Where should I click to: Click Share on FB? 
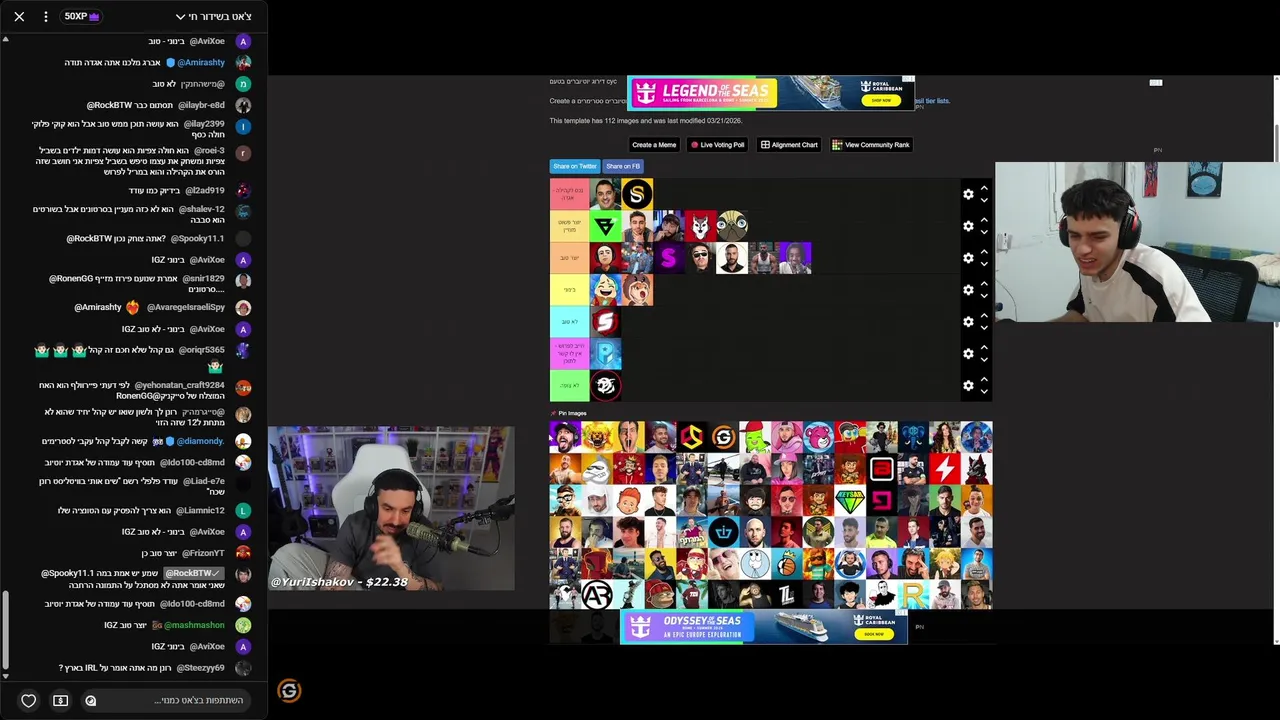tap(623, 166)
